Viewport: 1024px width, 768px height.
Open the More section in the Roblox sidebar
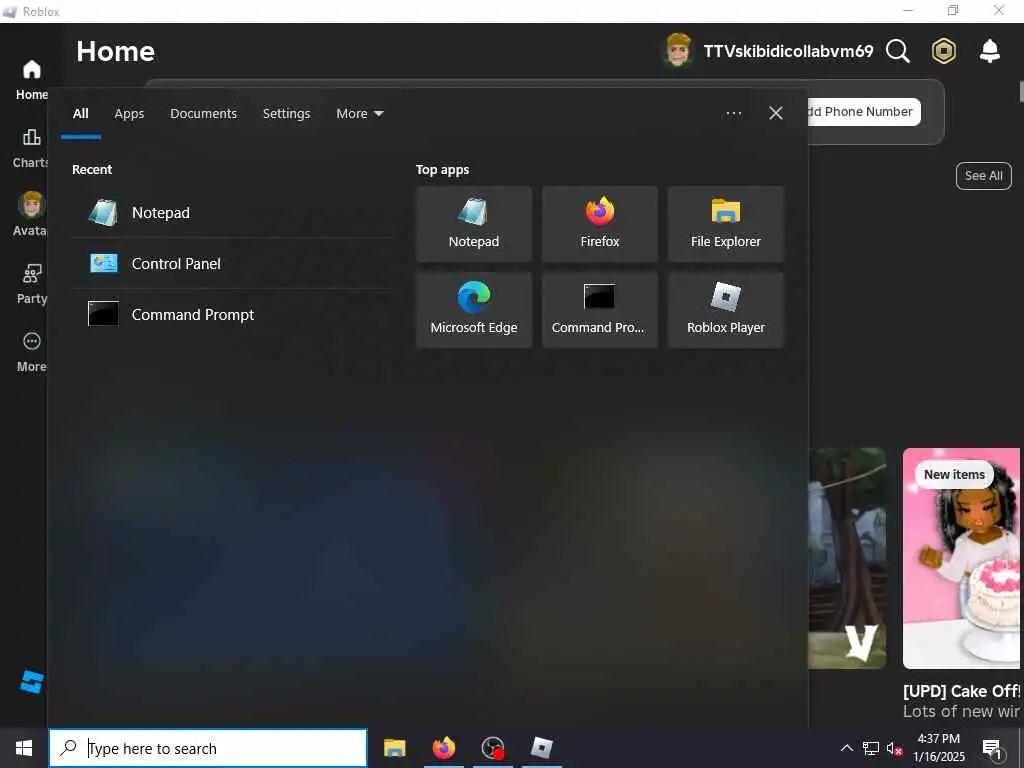click(x=31, y=352)
